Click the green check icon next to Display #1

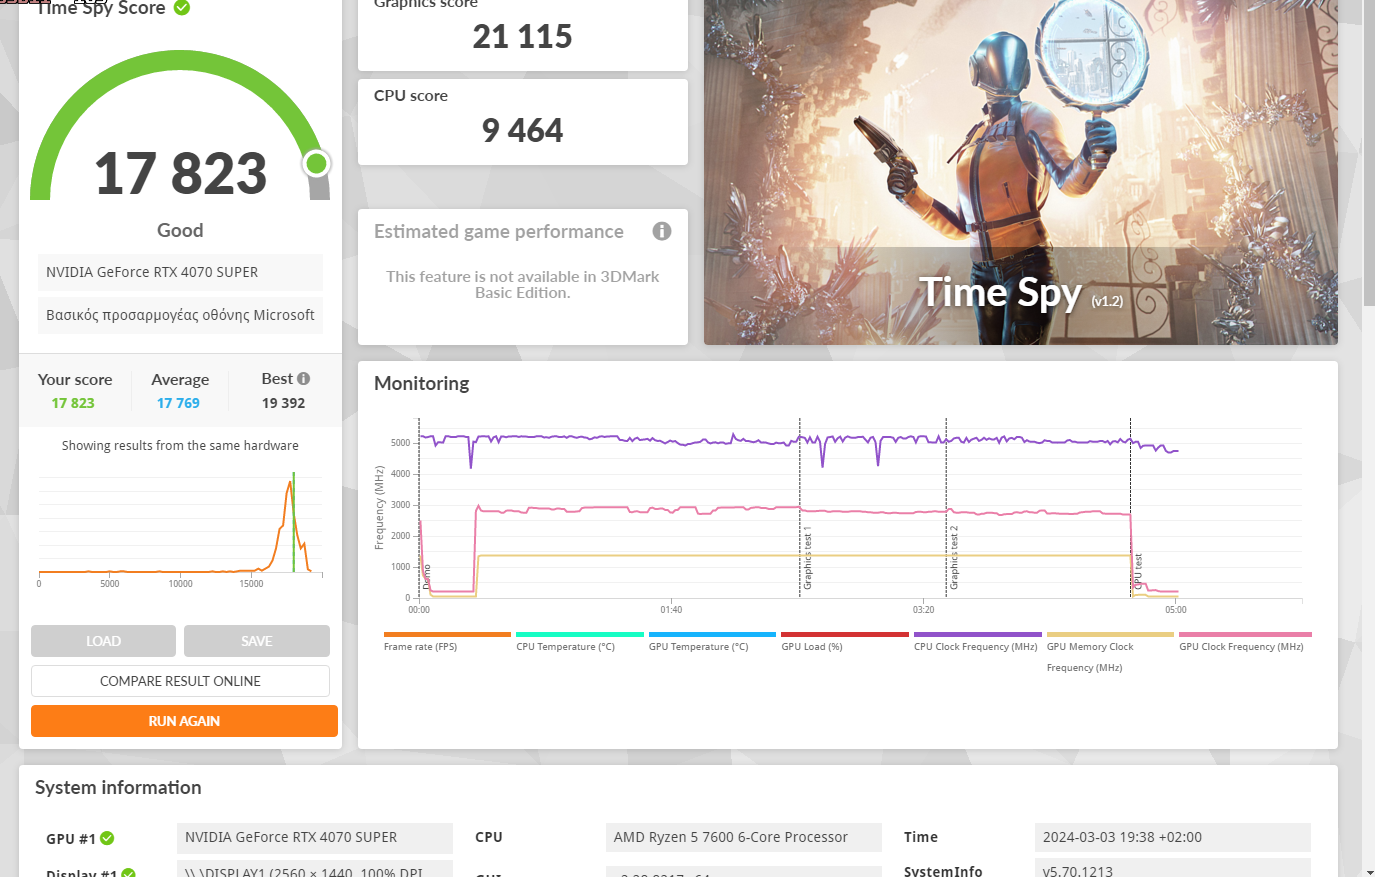click(128, 873)
